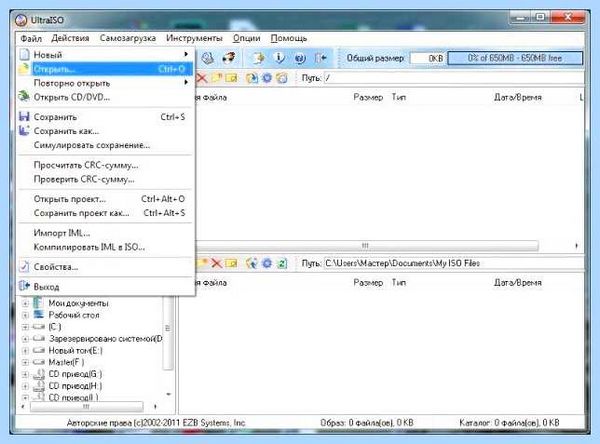The height and width of the screenshot is (444, 600).
Task: Click the green refresh icon in the lower pane toolbar
Action: coord(282,263)
